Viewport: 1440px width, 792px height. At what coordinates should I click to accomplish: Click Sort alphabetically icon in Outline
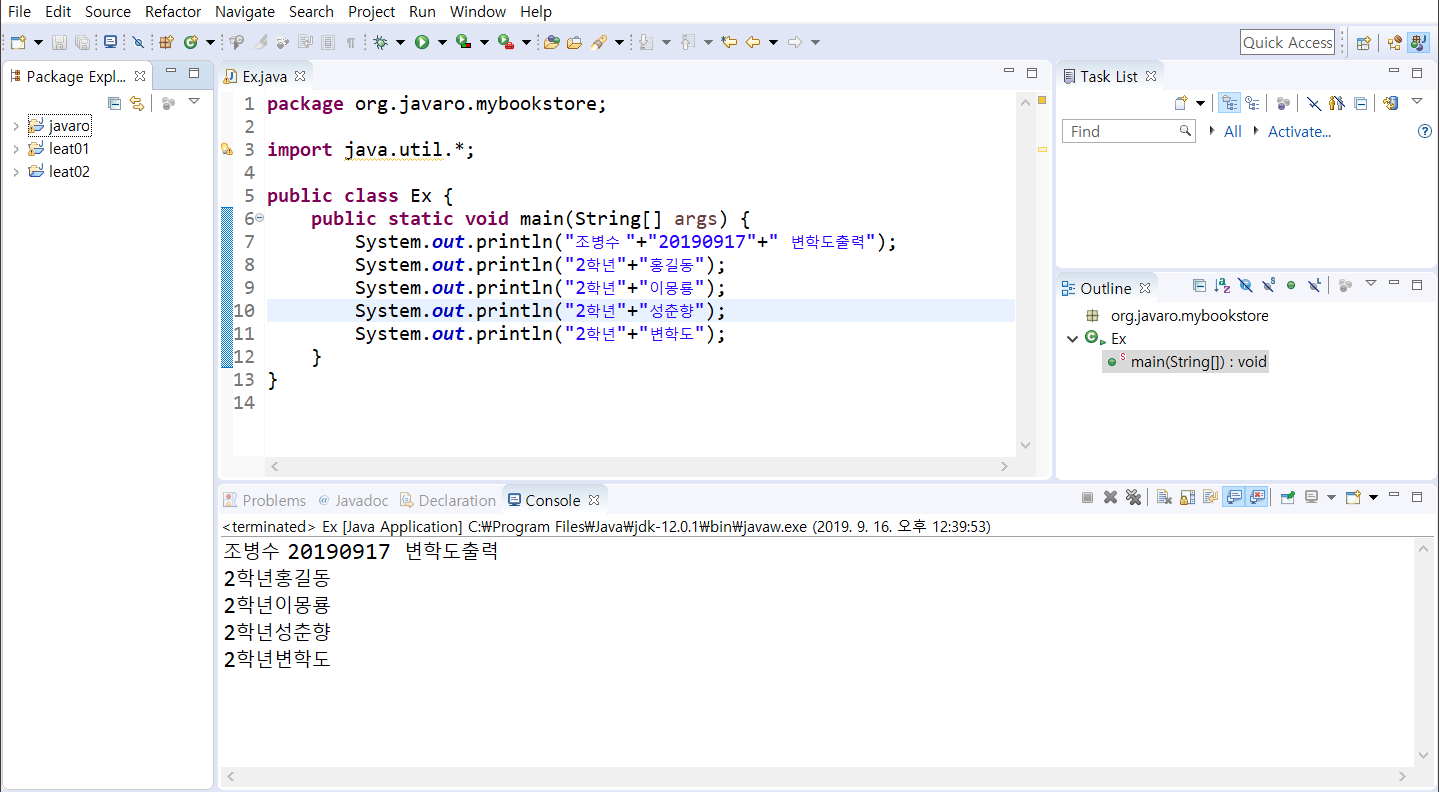(1222, 286)
